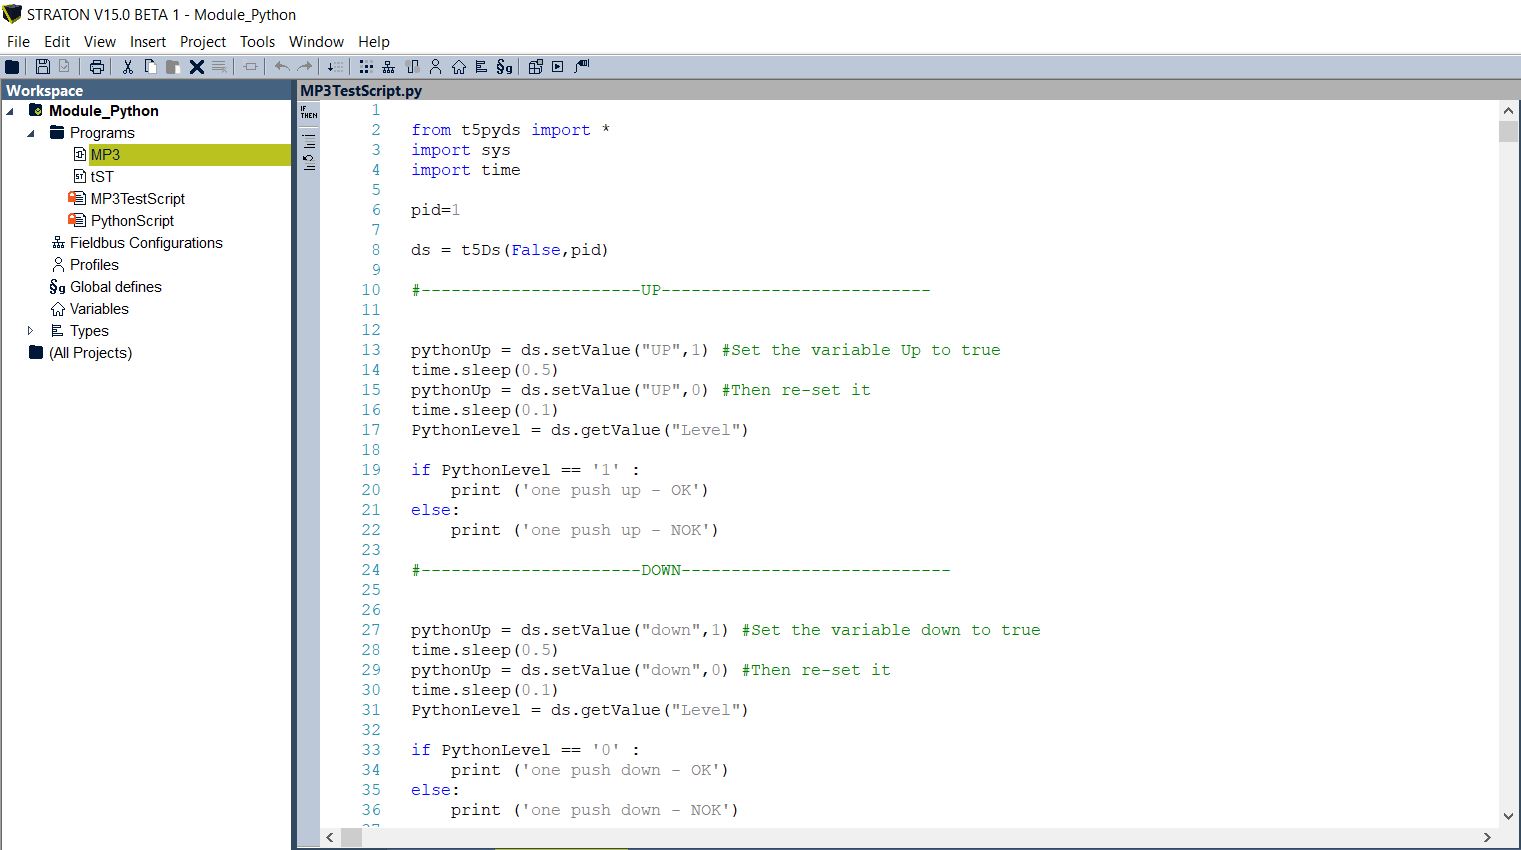This screenshot has width=1521, height=850.
Task: Expand the Types node in Workspace
Action: [30, 330]
